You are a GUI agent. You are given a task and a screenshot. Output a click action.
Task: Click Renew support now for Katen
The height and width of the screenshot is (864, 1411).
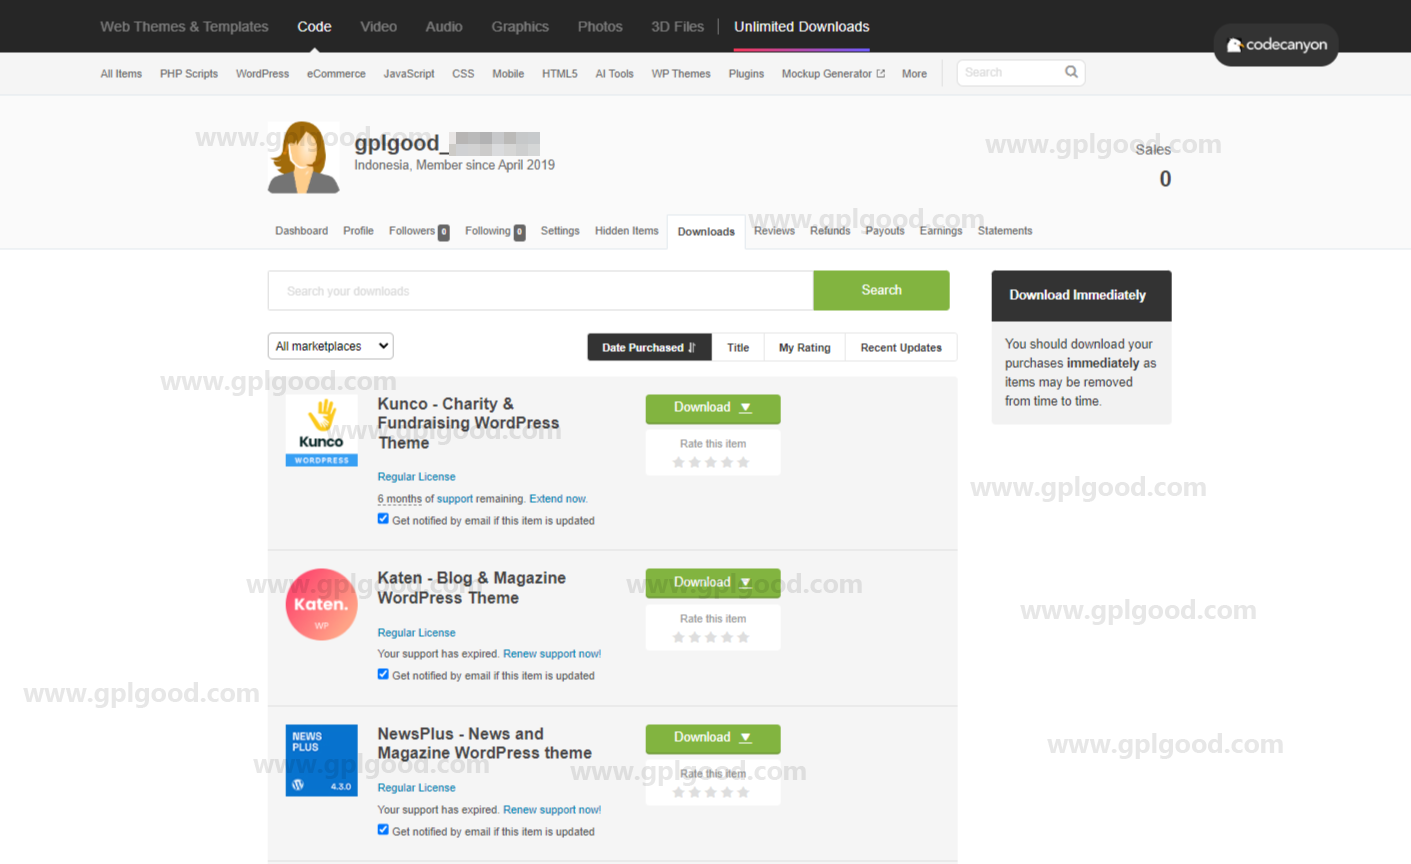tap(552, 654)
